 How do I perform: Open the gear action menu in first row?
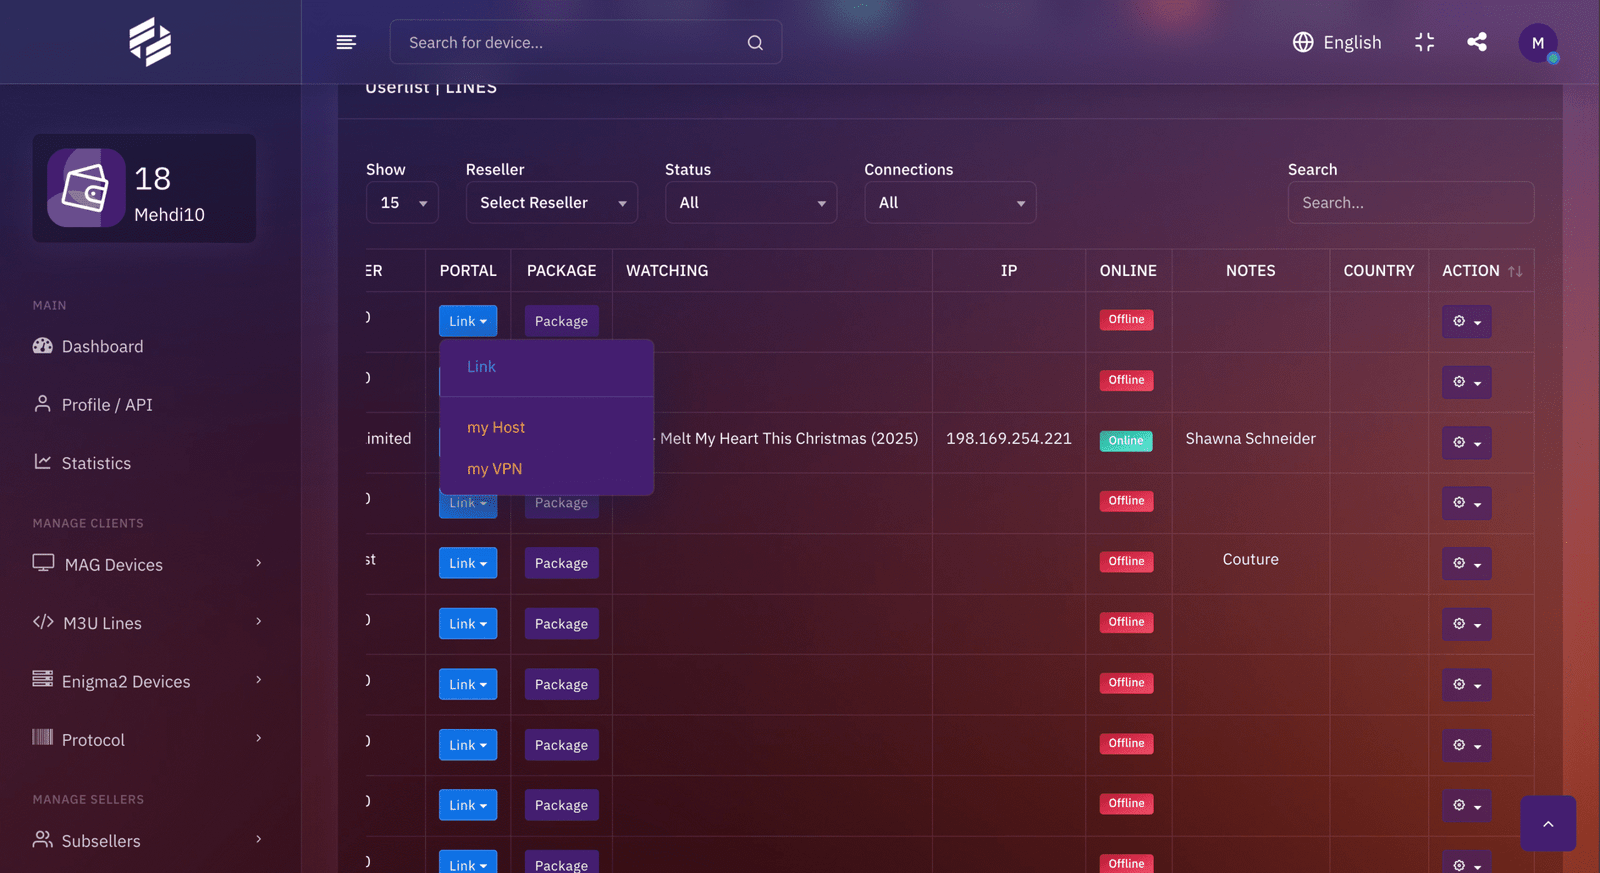click(1466, 322)
